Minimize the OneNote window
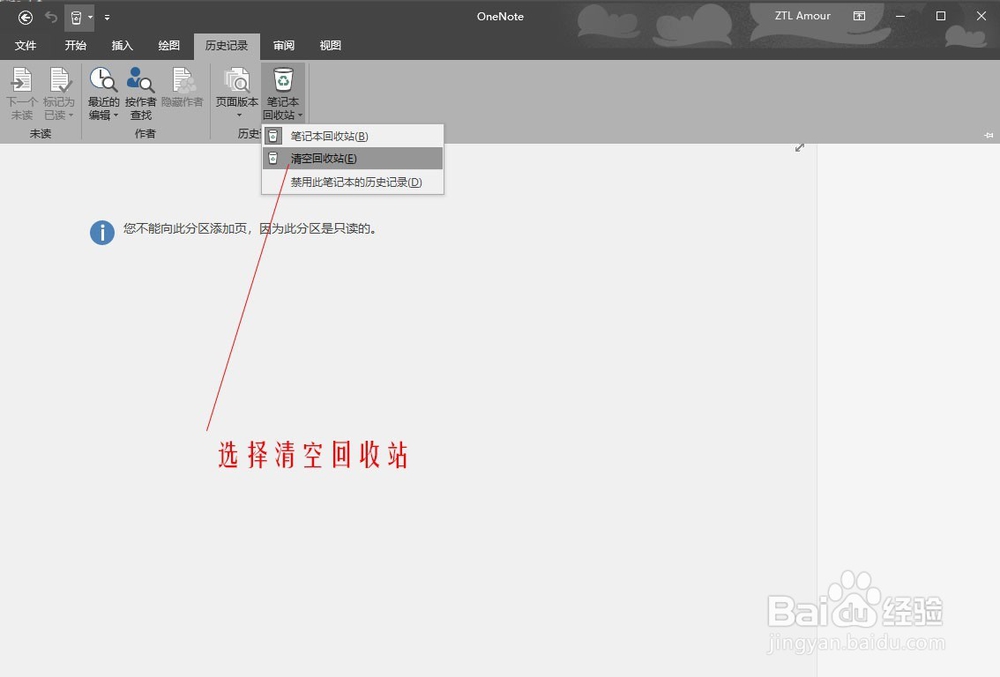Image resolution: width=1000 pixels, height=677 pixels. pos(901,16)
